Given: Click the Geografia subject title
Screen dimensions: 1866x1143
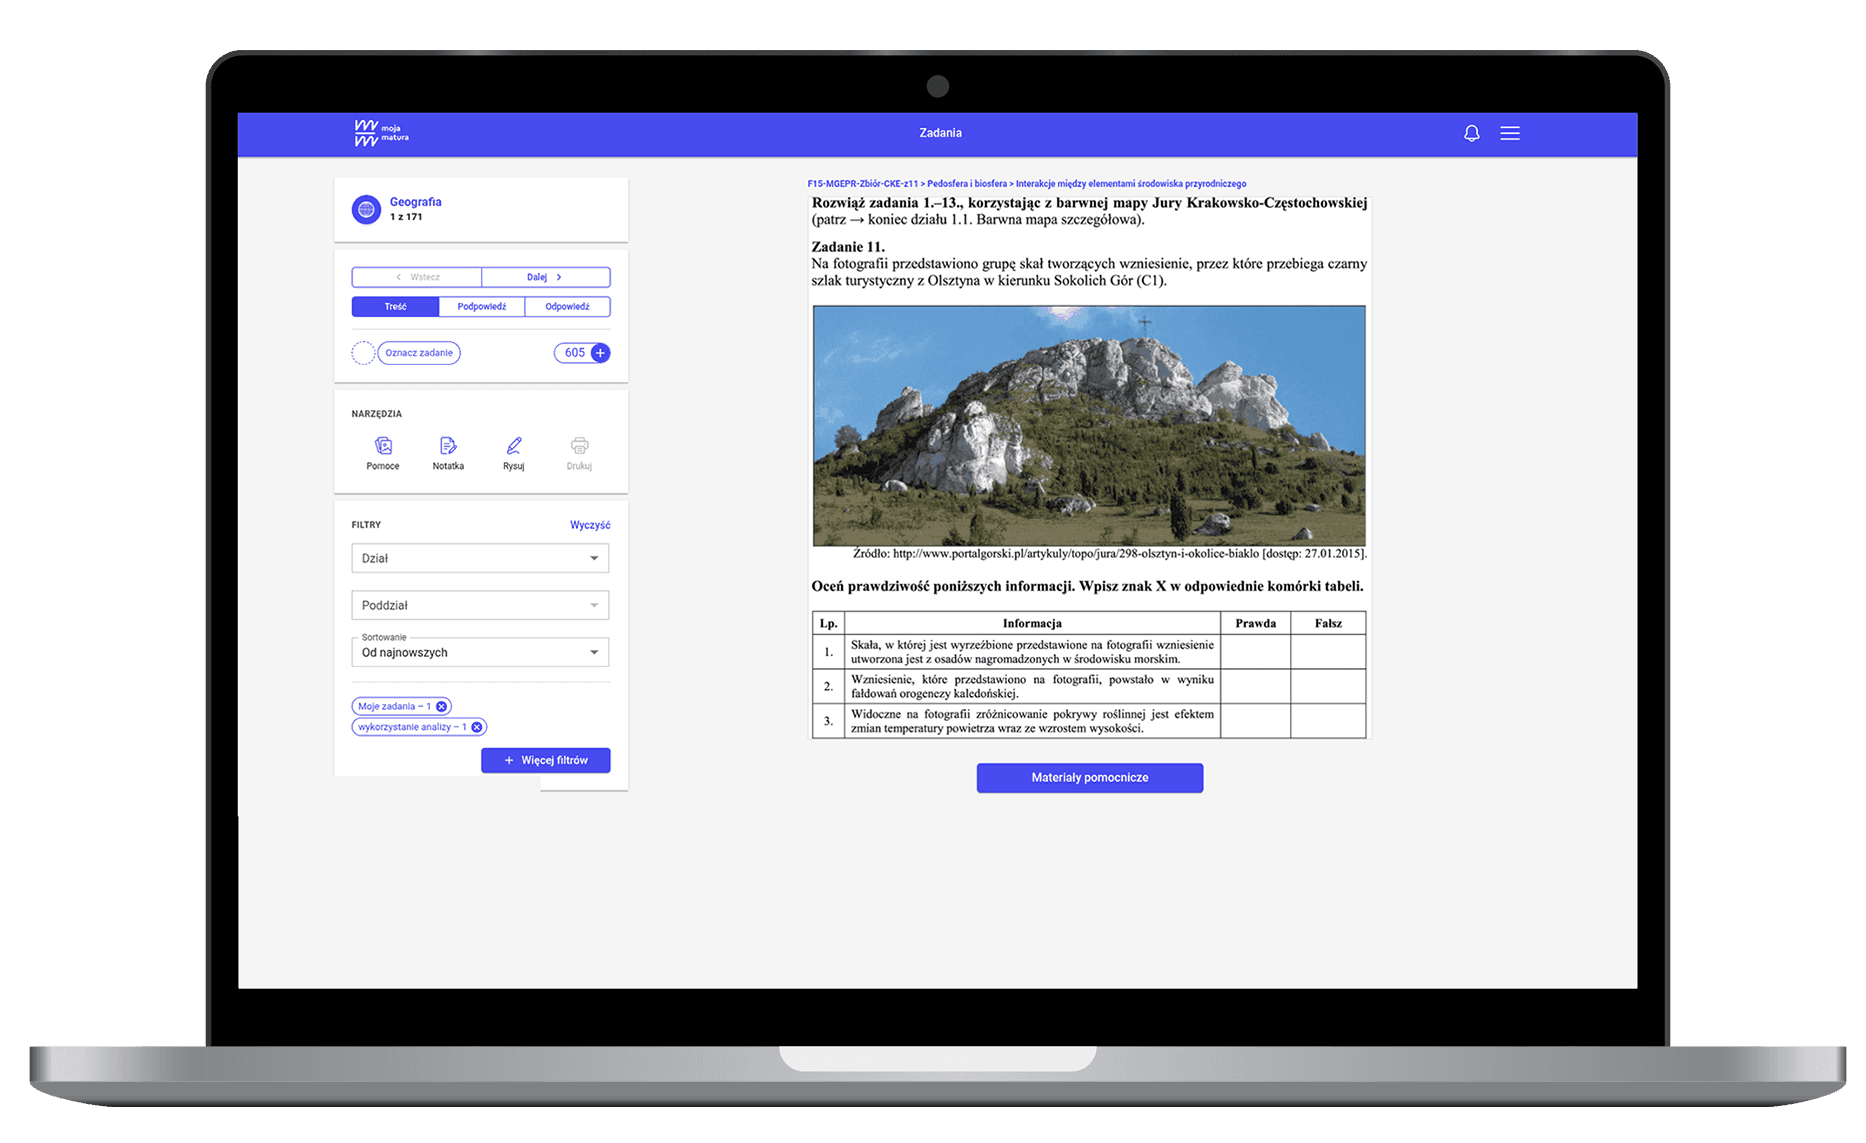Looking at the screenshot, I should click(416, 202).
